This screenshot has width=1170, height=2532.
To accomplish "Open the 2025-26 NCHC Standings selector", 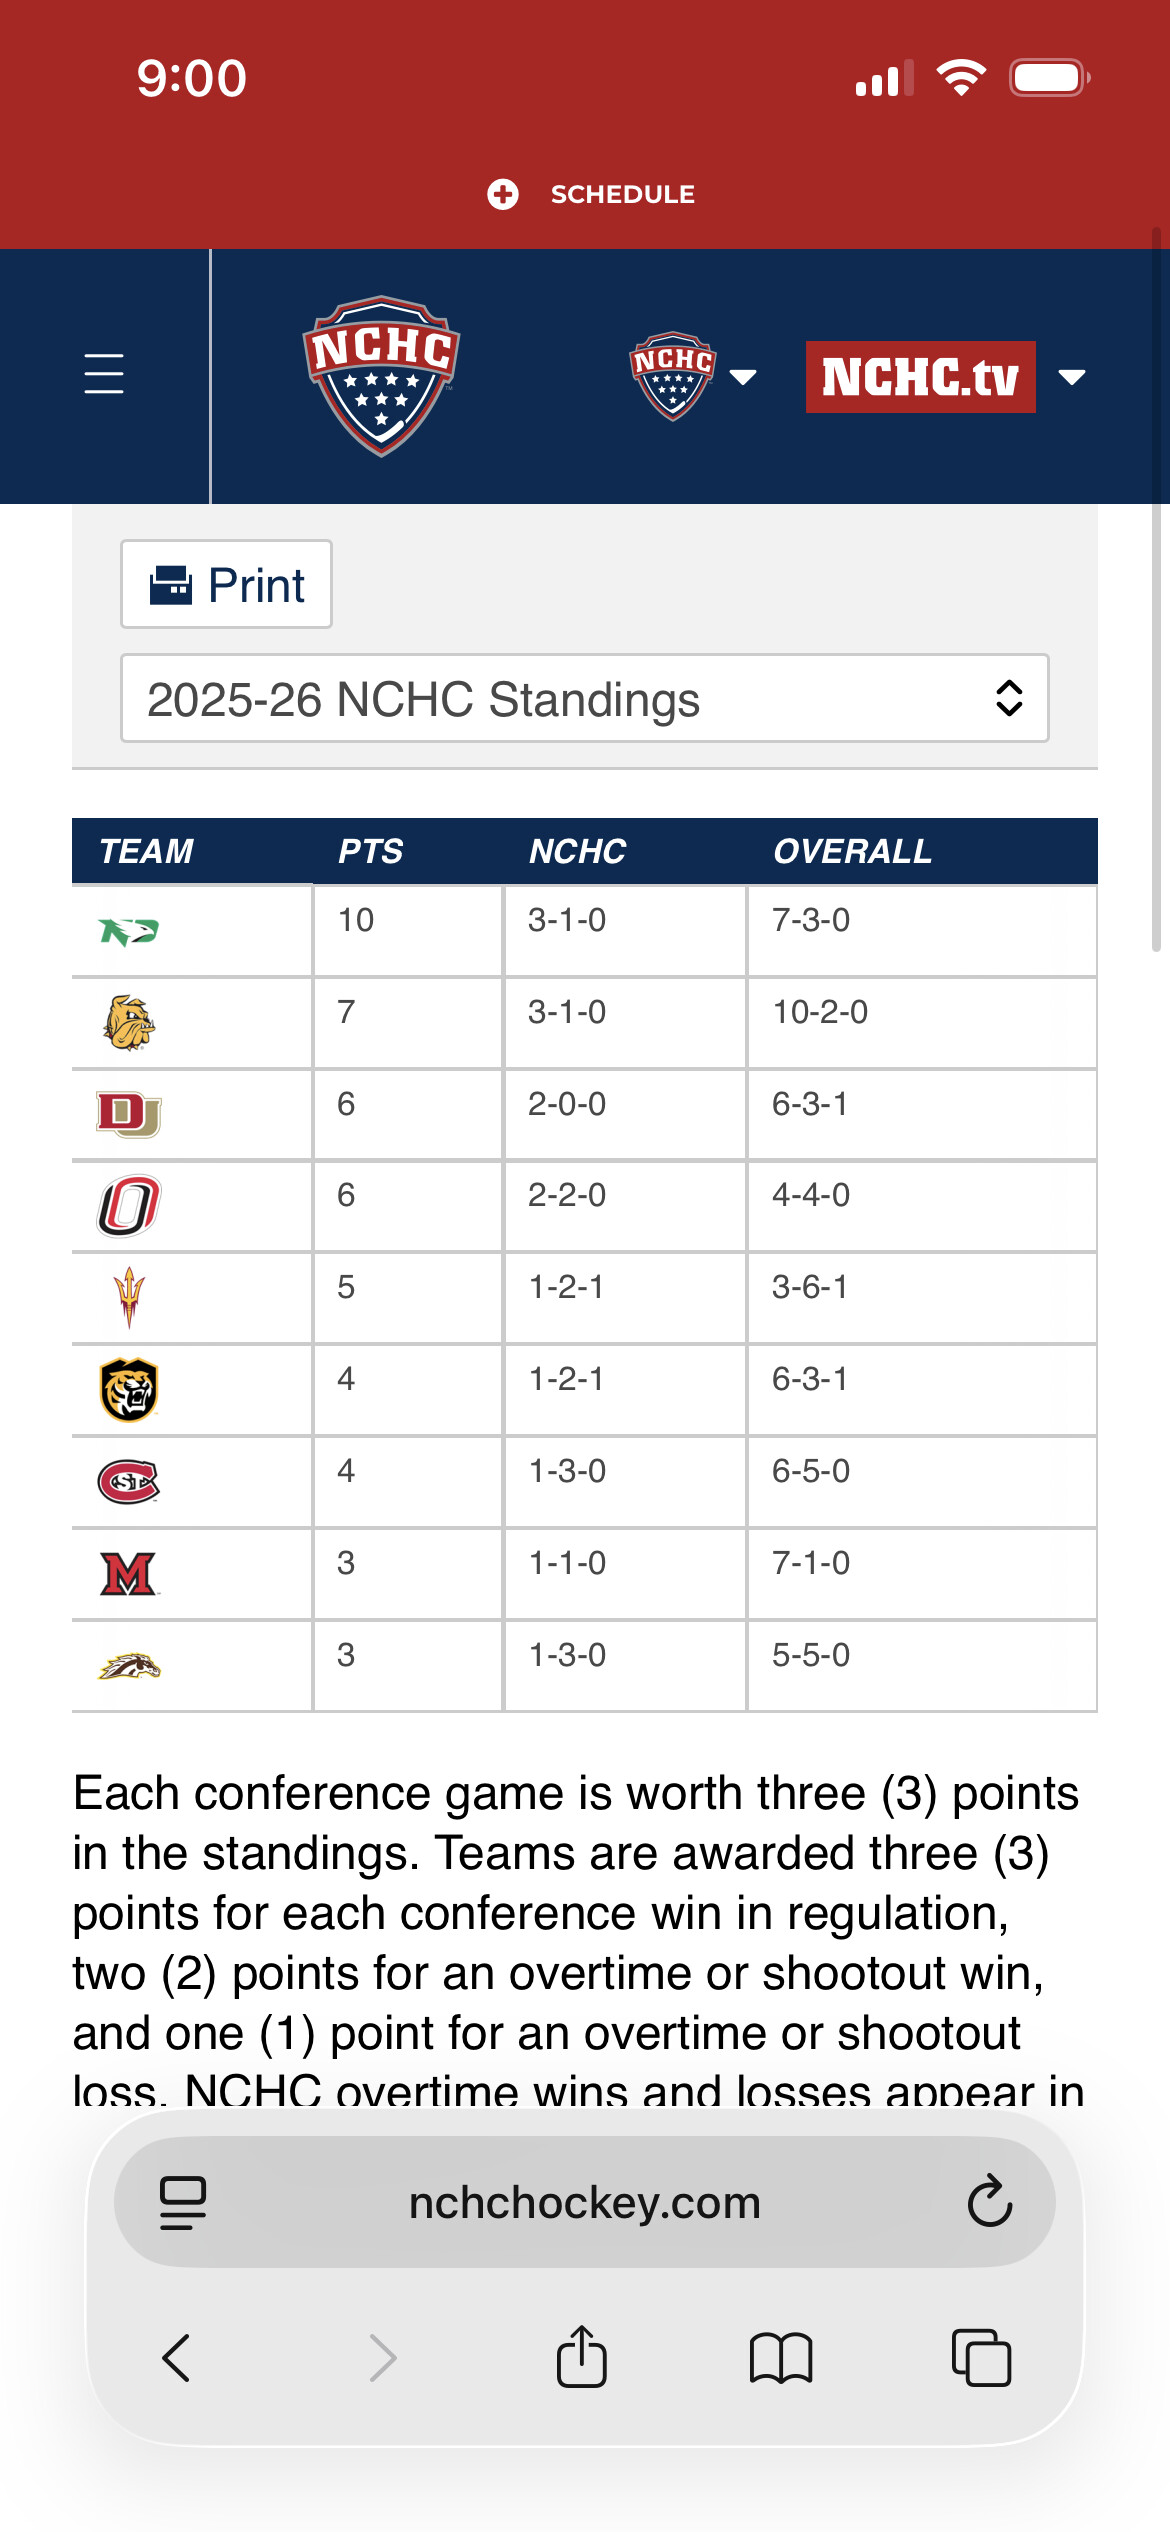I will (x=584, y=699).
